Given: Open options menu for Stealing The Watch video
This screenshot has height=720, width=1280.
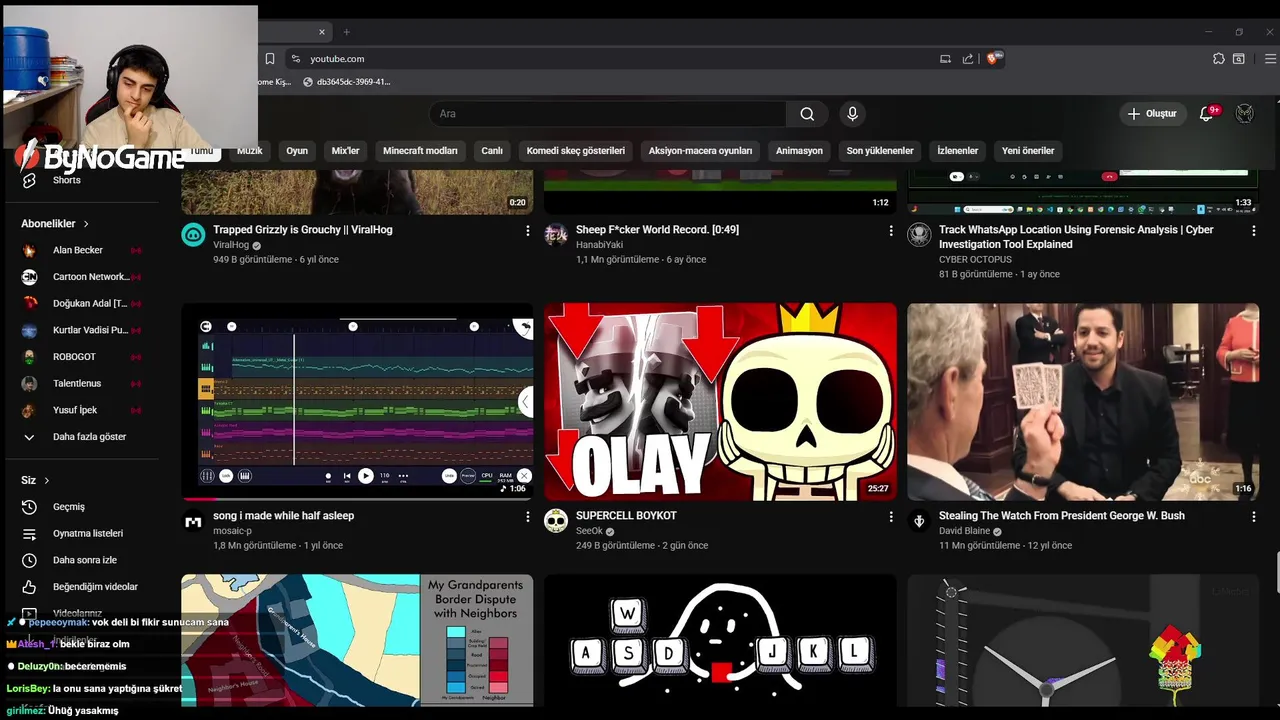Looking at the screenshot, I should (x=1254, y=517).
